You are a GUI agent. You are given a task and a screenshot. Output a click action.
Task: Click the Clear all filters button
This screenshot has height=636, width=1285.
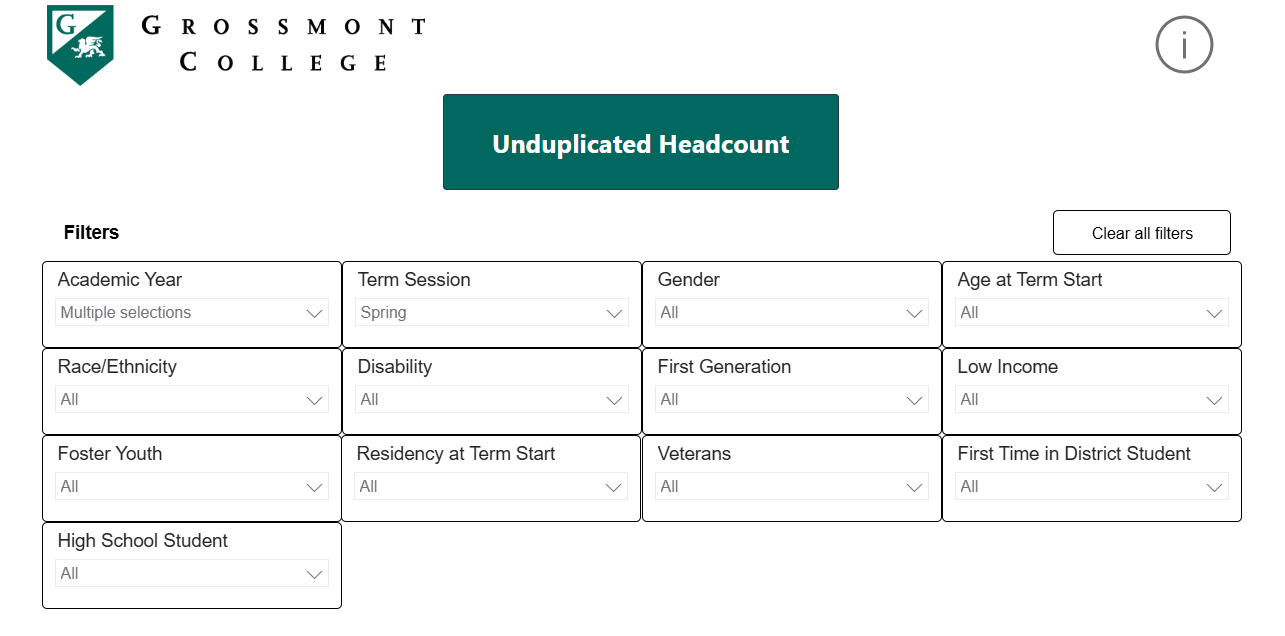pos(1141,232)
